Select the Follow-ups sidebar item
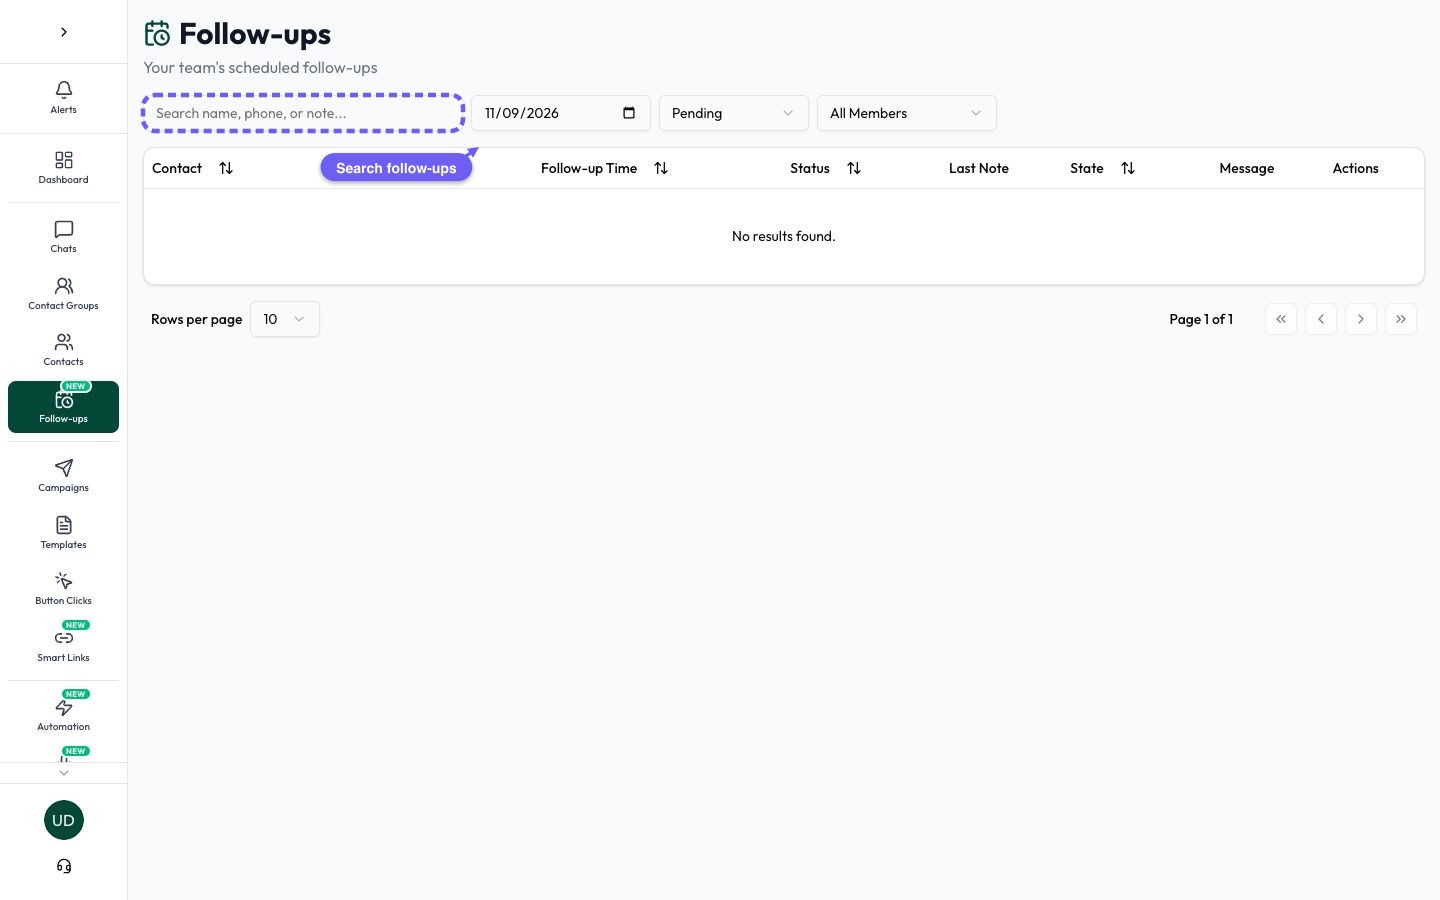 (x=63, y=407)
